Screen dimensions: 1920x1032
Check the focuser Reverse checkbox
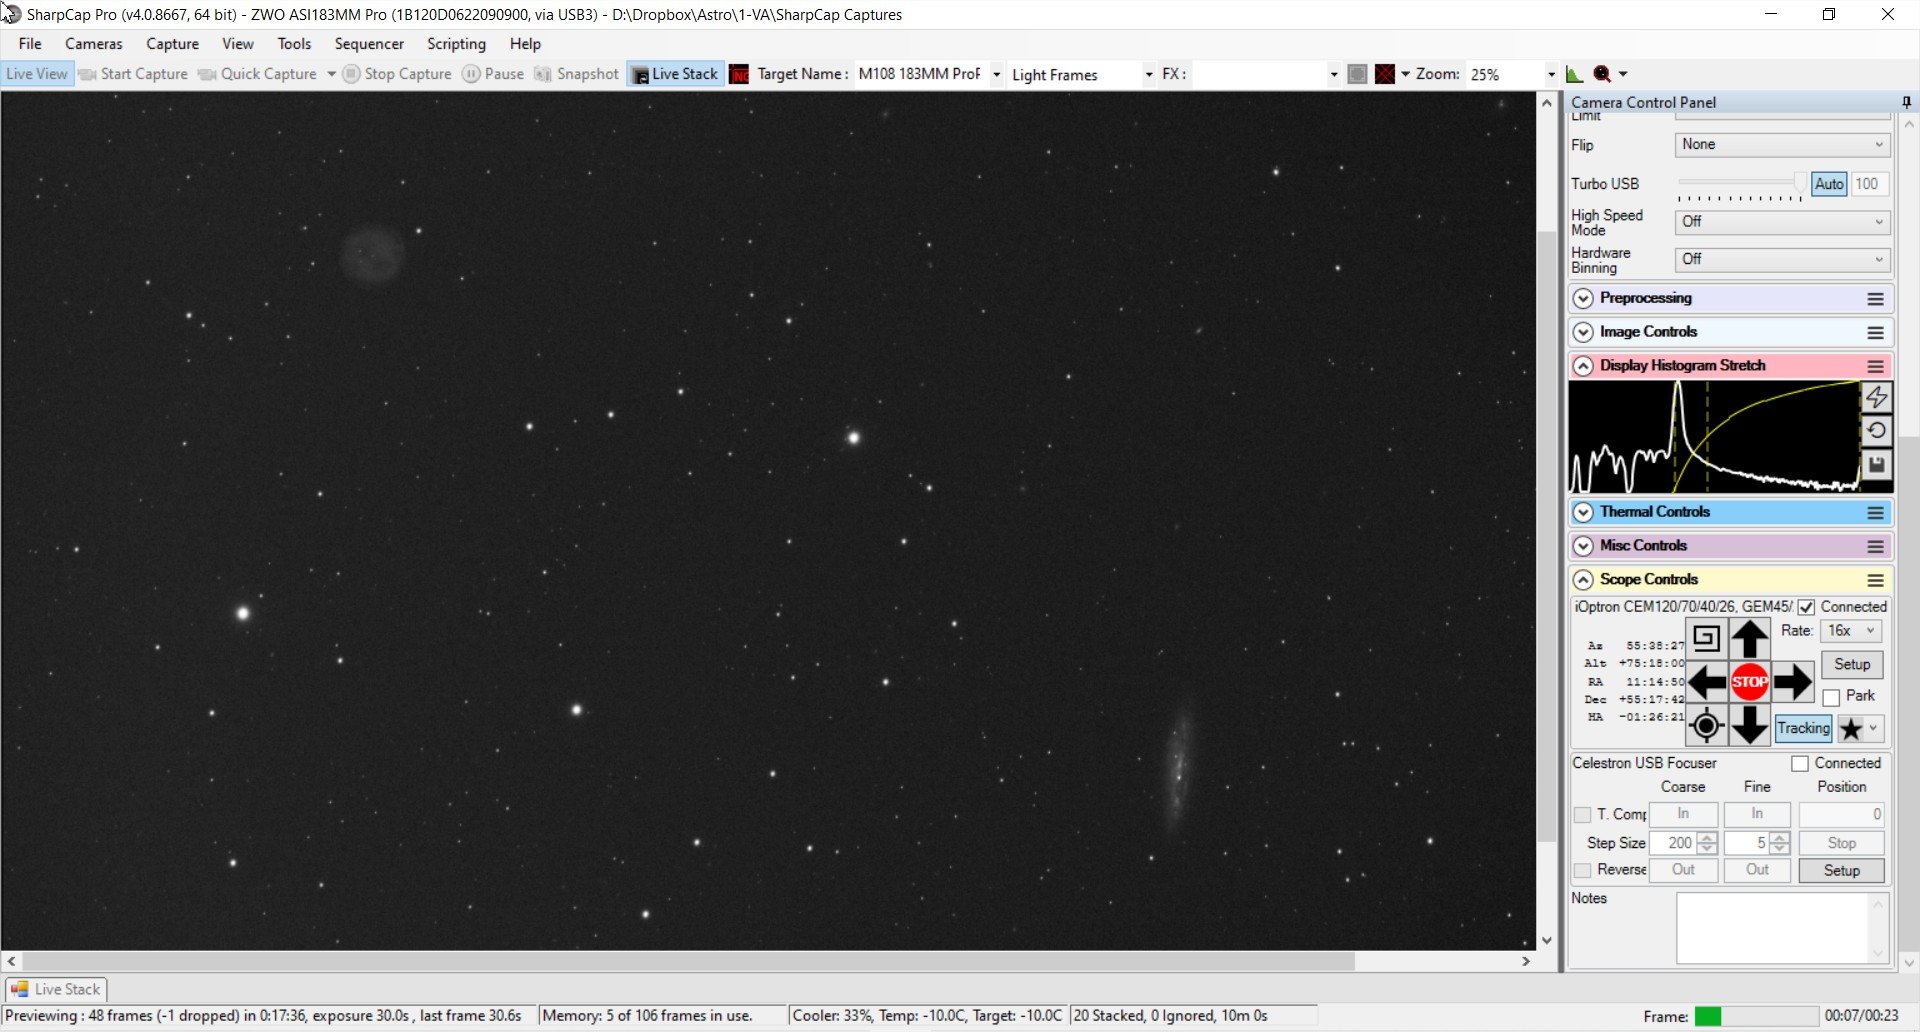pos(1582,870)
